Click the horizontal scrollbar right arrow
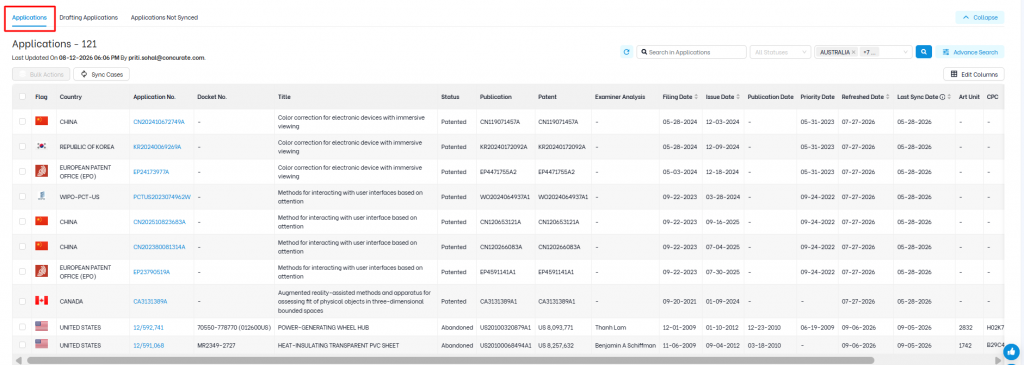Screen dimensions: 1024x365 (997, 360)
